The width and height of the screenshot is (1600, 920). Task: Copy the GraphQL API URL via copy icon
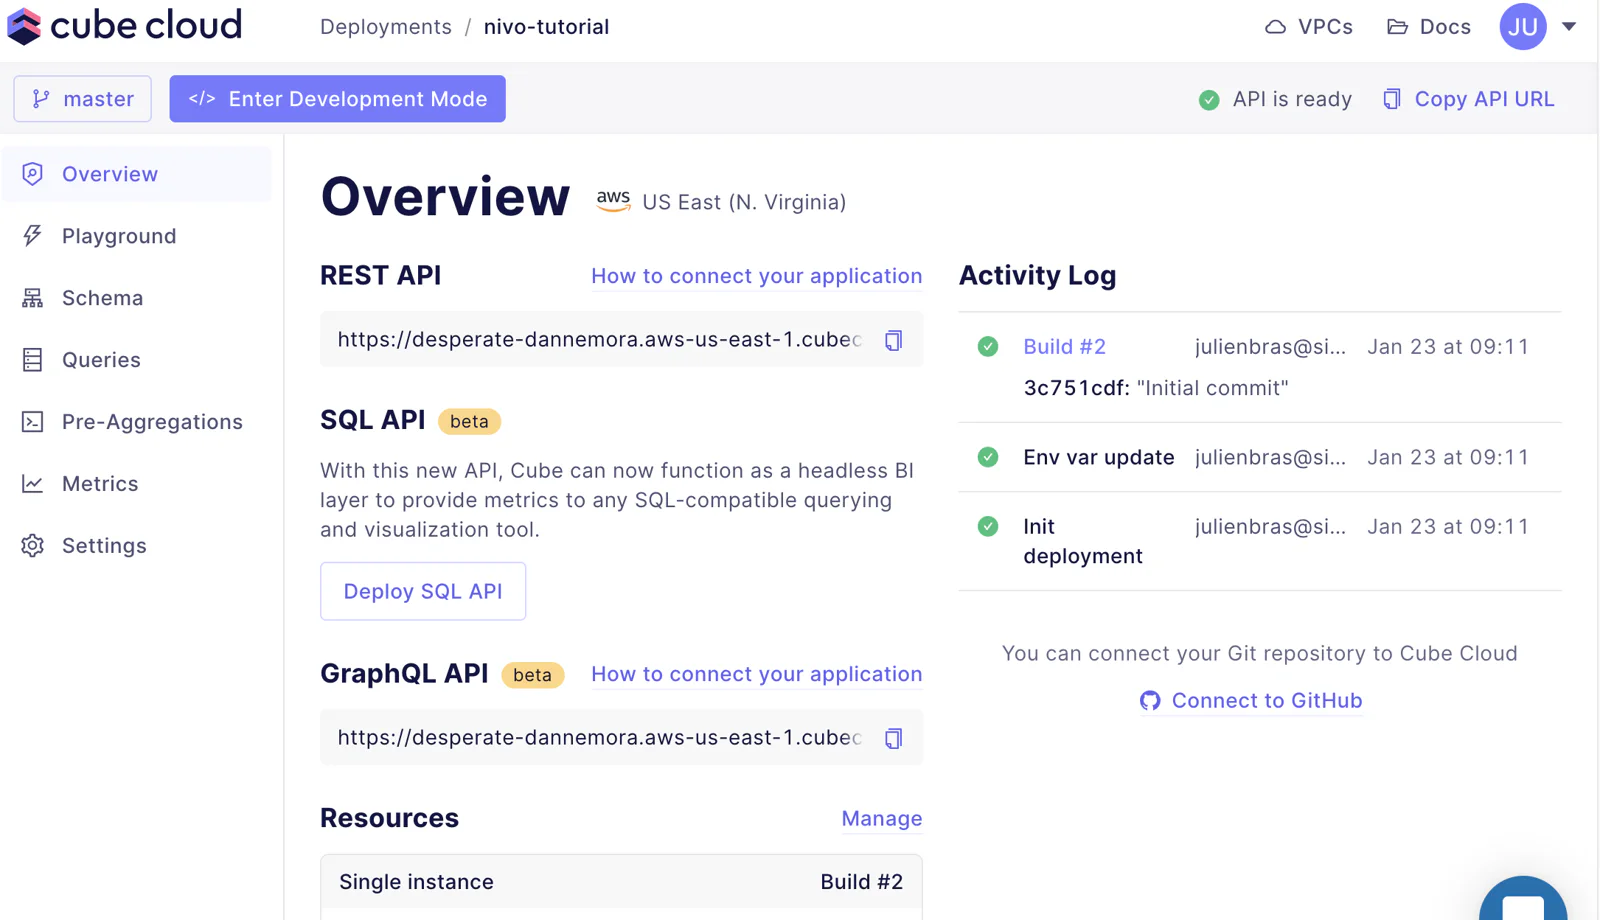pos(893,738)
